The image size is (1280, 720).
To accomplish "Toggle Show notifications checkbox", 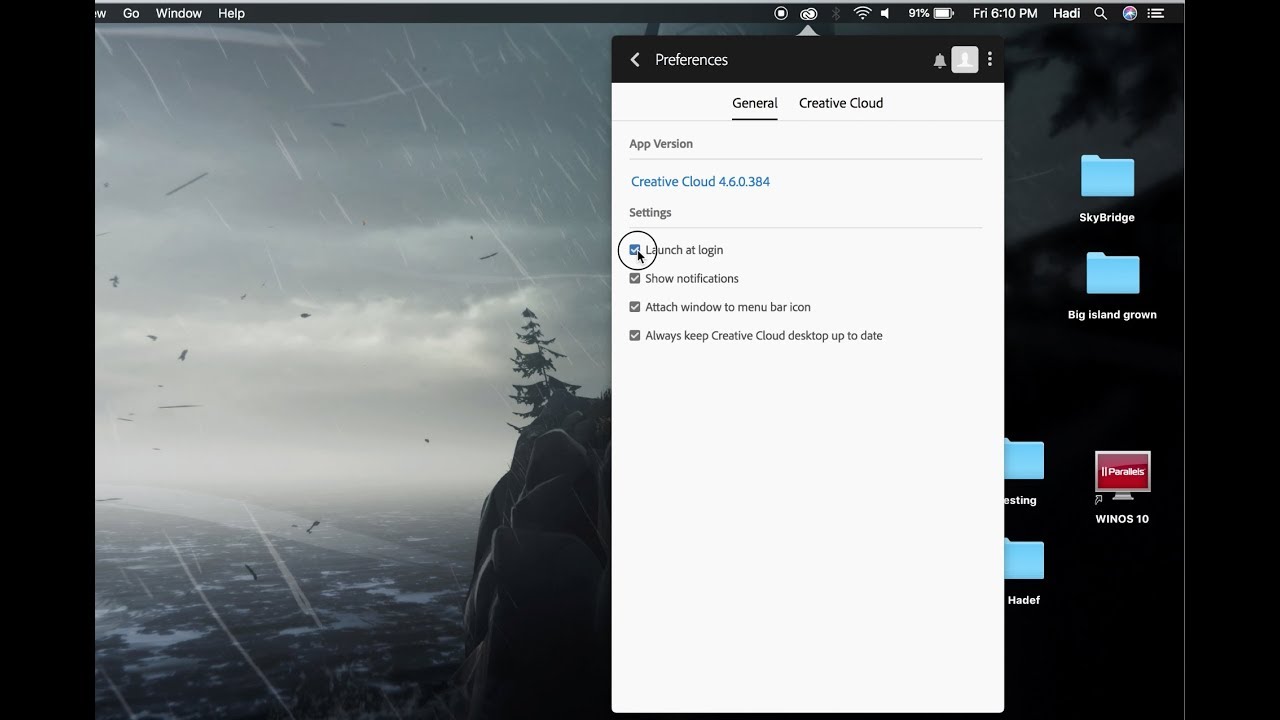I will (634, 278).
